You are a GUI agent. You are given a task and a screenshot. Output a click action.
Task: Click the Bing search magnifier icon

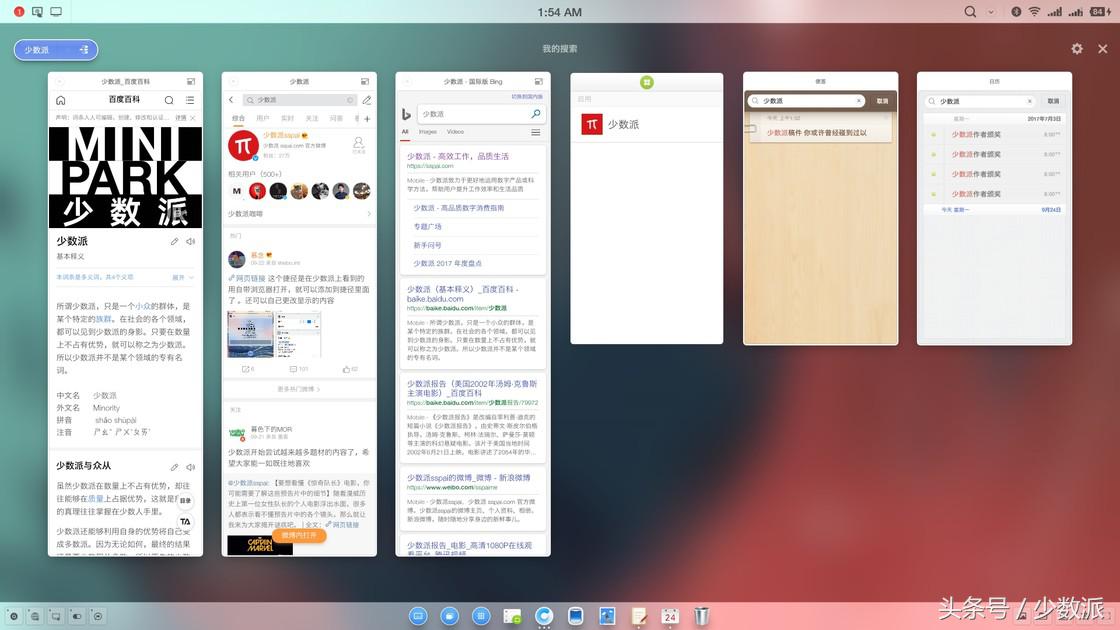click(x=536, y=115)
